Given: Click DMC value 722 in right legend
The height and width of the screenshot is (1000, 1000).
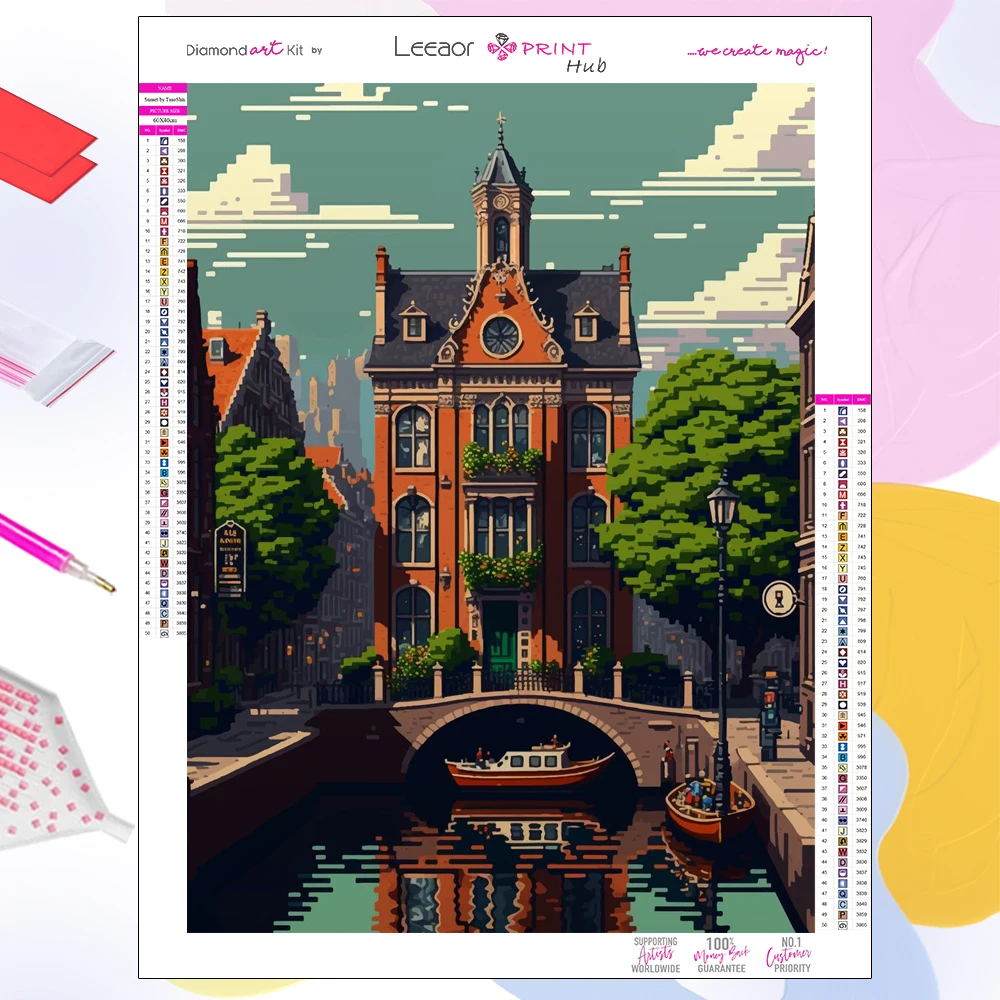Looking at the screenshot, I should point(862,516).
